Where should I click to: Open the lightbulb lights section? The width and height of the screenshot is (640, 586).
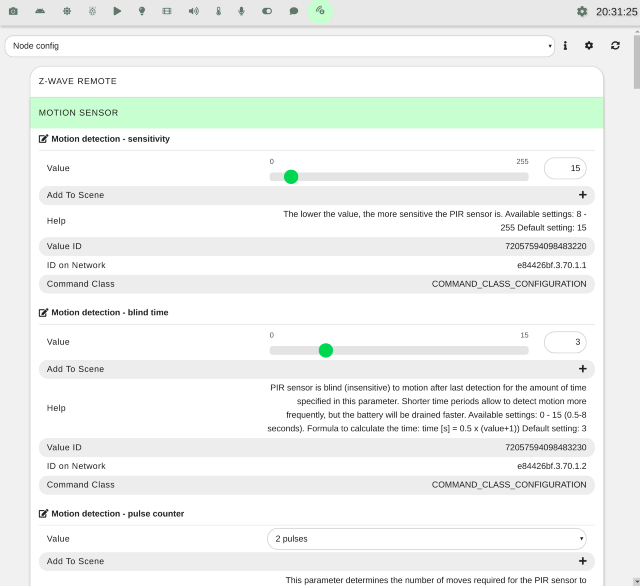(142, 11)
